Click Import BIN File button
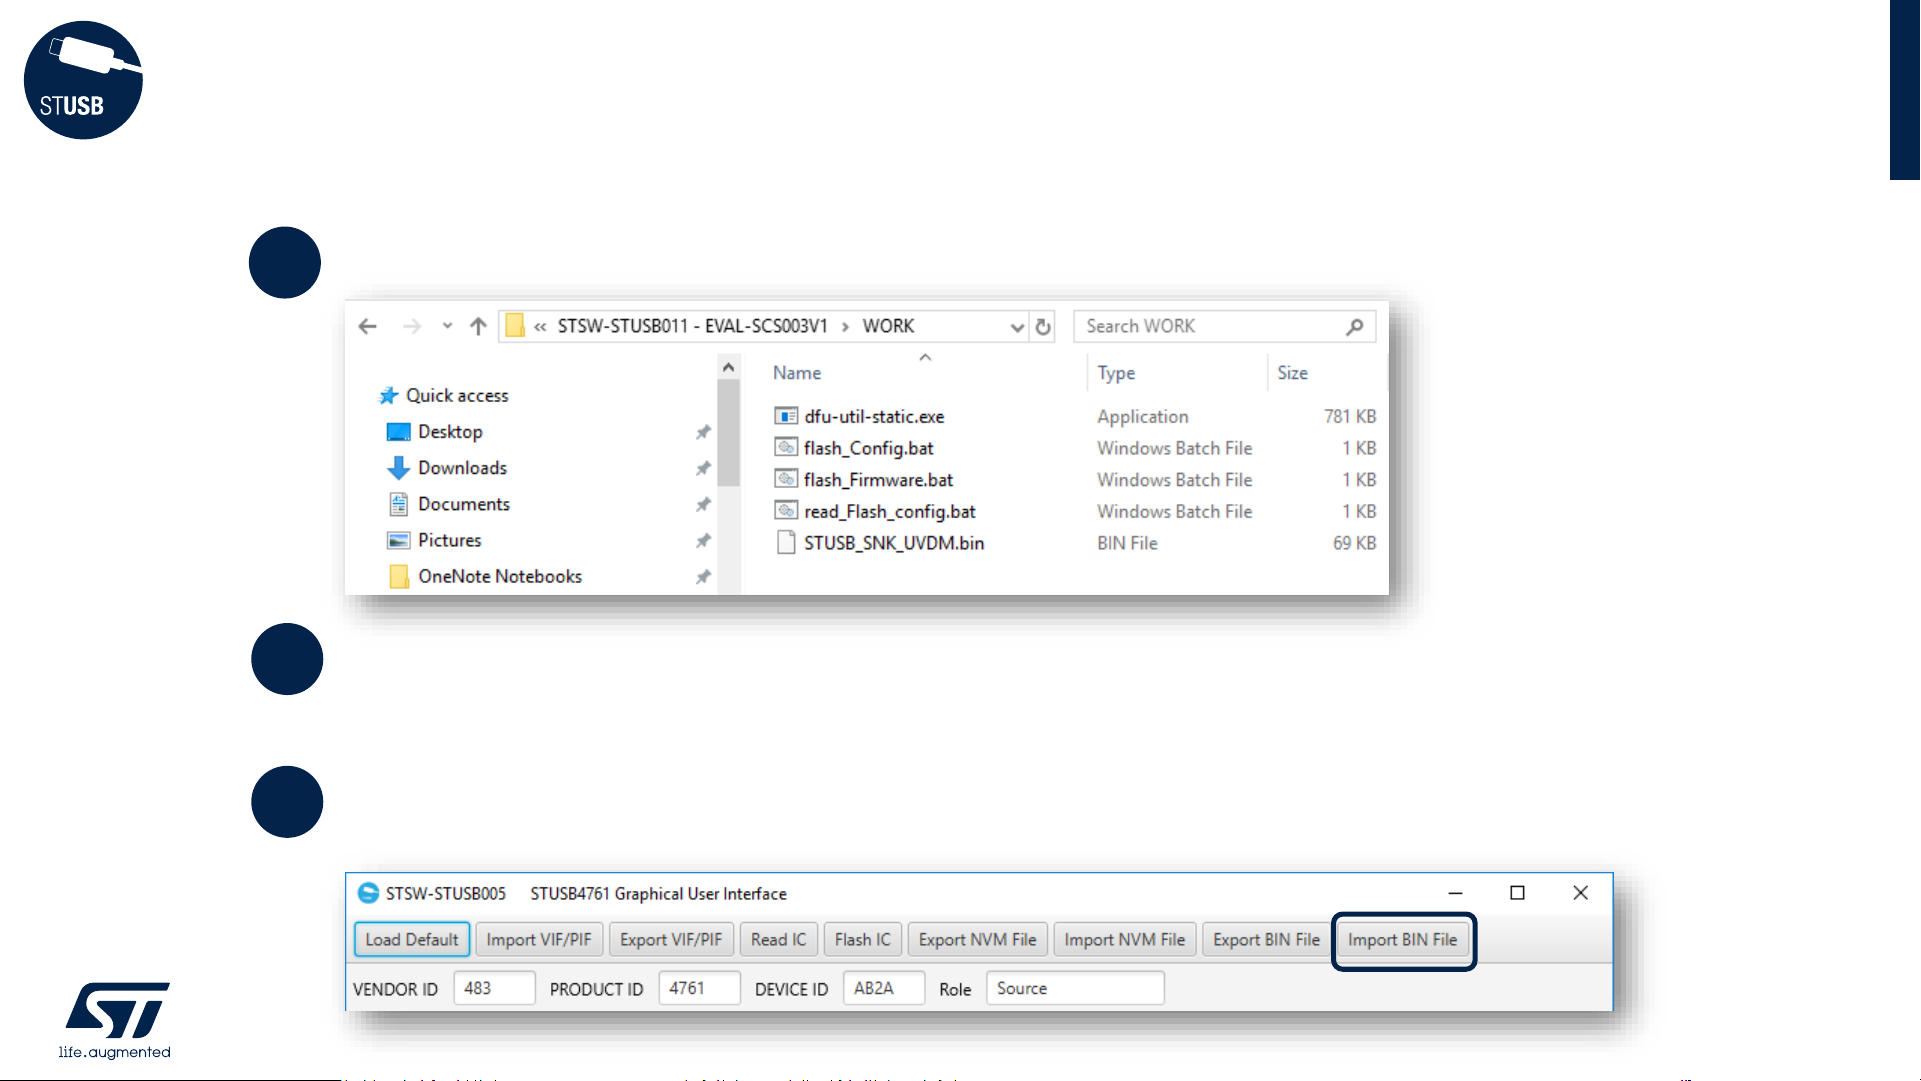Screen dimensions: 1921x1081 coord(1402,940)
